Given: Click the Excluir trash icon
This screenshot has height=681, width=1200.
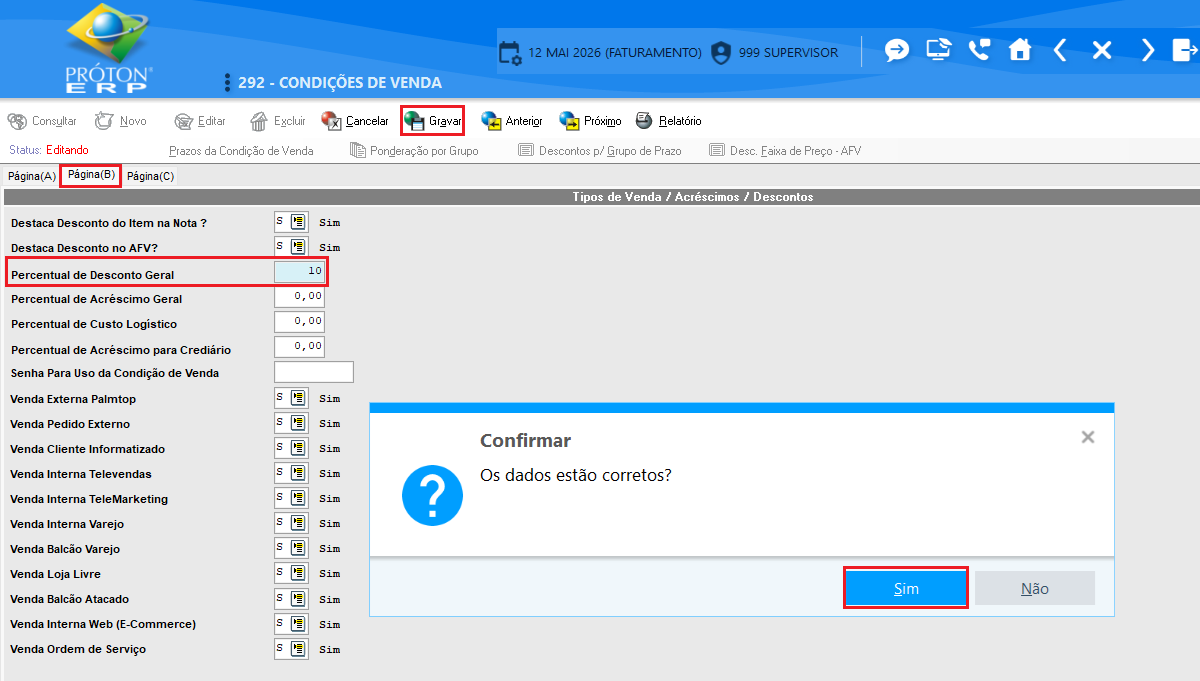Looking at the screenshot, I should click(x=259, y=121).
